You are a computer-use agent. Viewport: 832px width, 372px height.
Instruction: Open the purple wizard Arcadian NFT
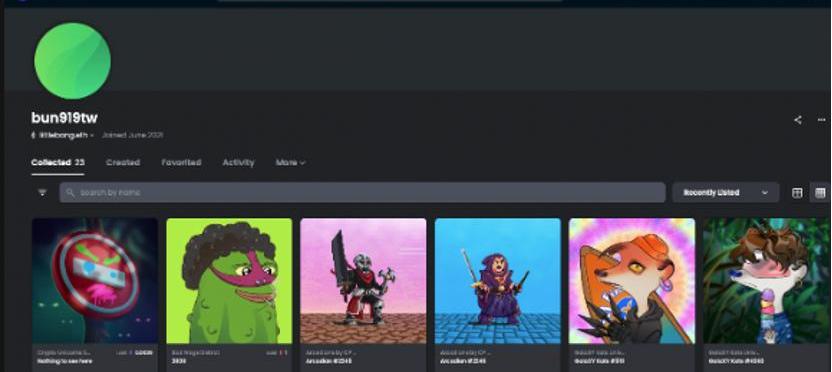pos(498,281)
